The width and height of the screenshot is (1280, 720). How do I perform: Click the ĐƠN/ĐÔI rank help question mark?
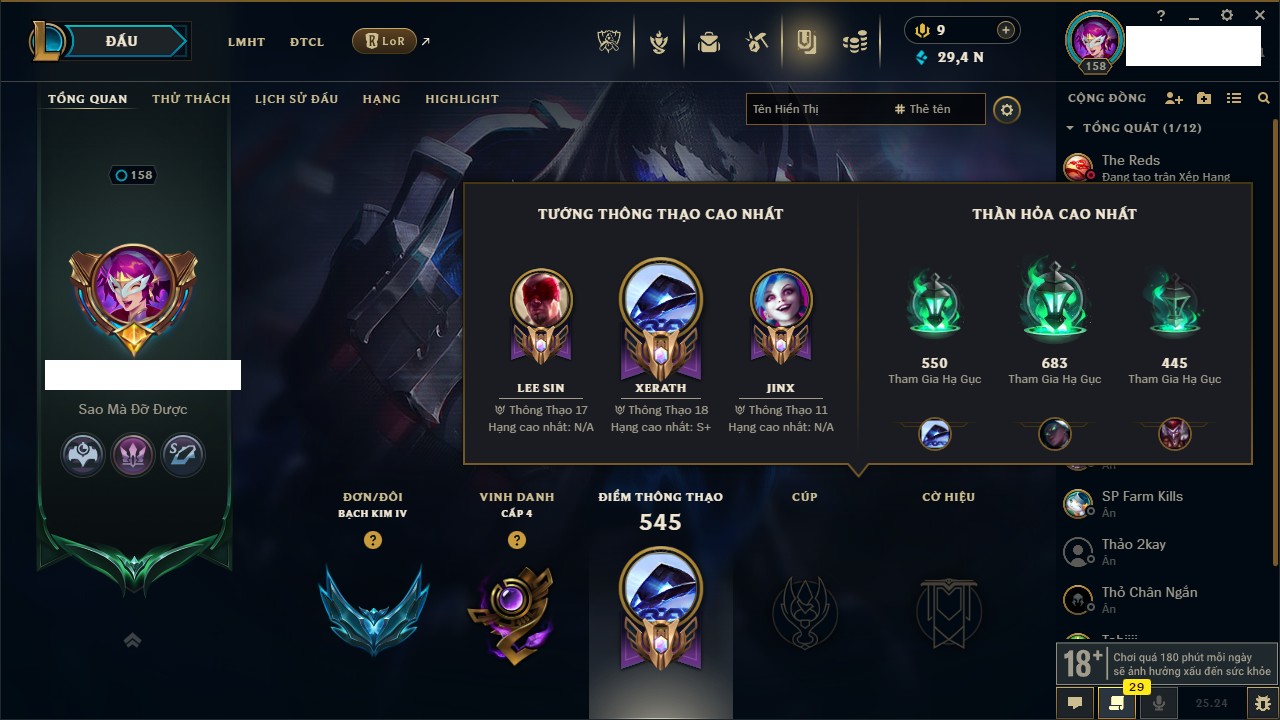coord(373,540)
